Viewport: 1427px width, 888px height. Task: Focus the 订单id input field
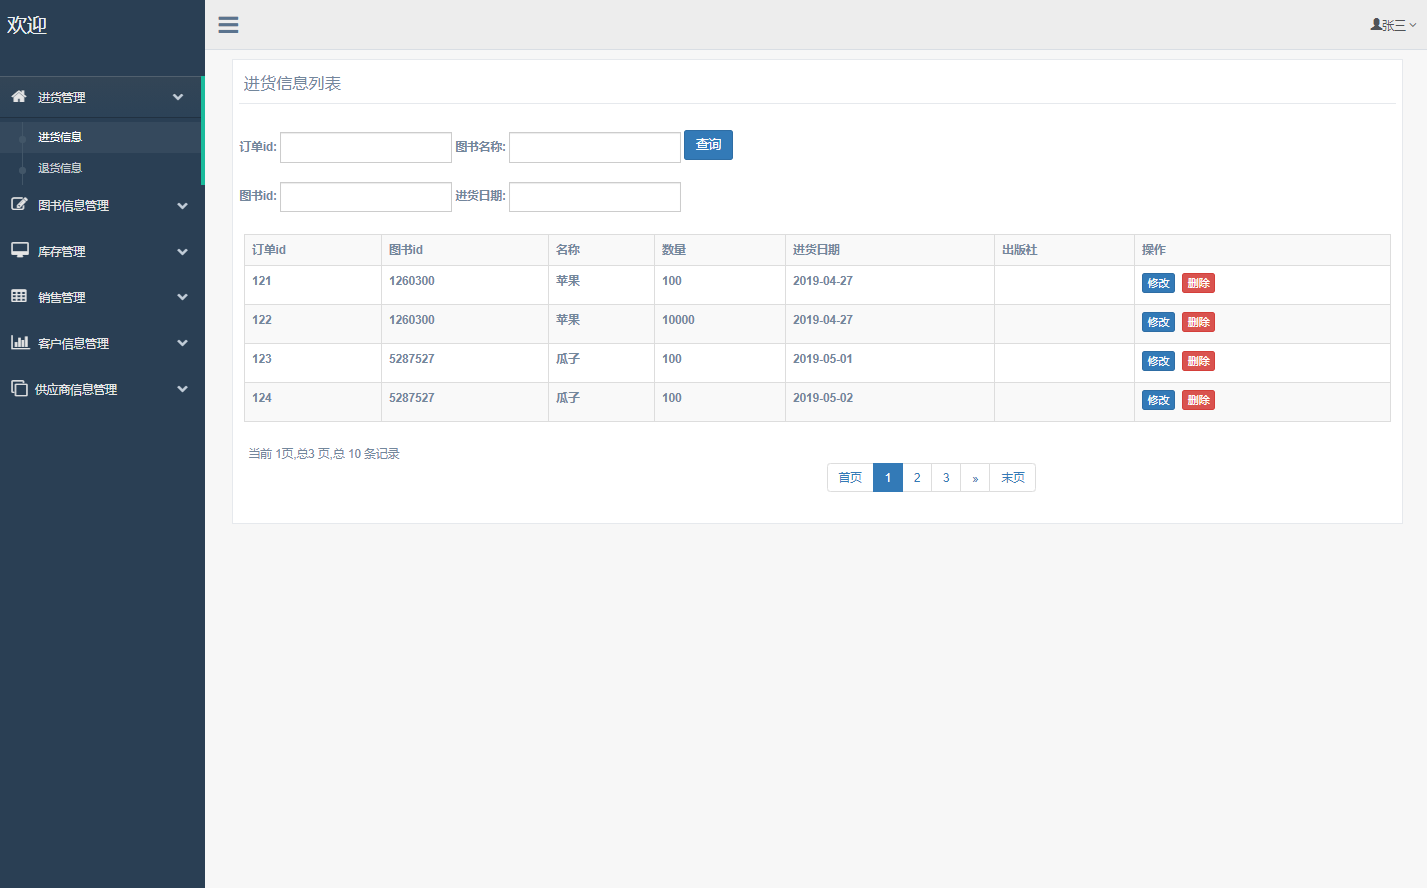[366, 147]
